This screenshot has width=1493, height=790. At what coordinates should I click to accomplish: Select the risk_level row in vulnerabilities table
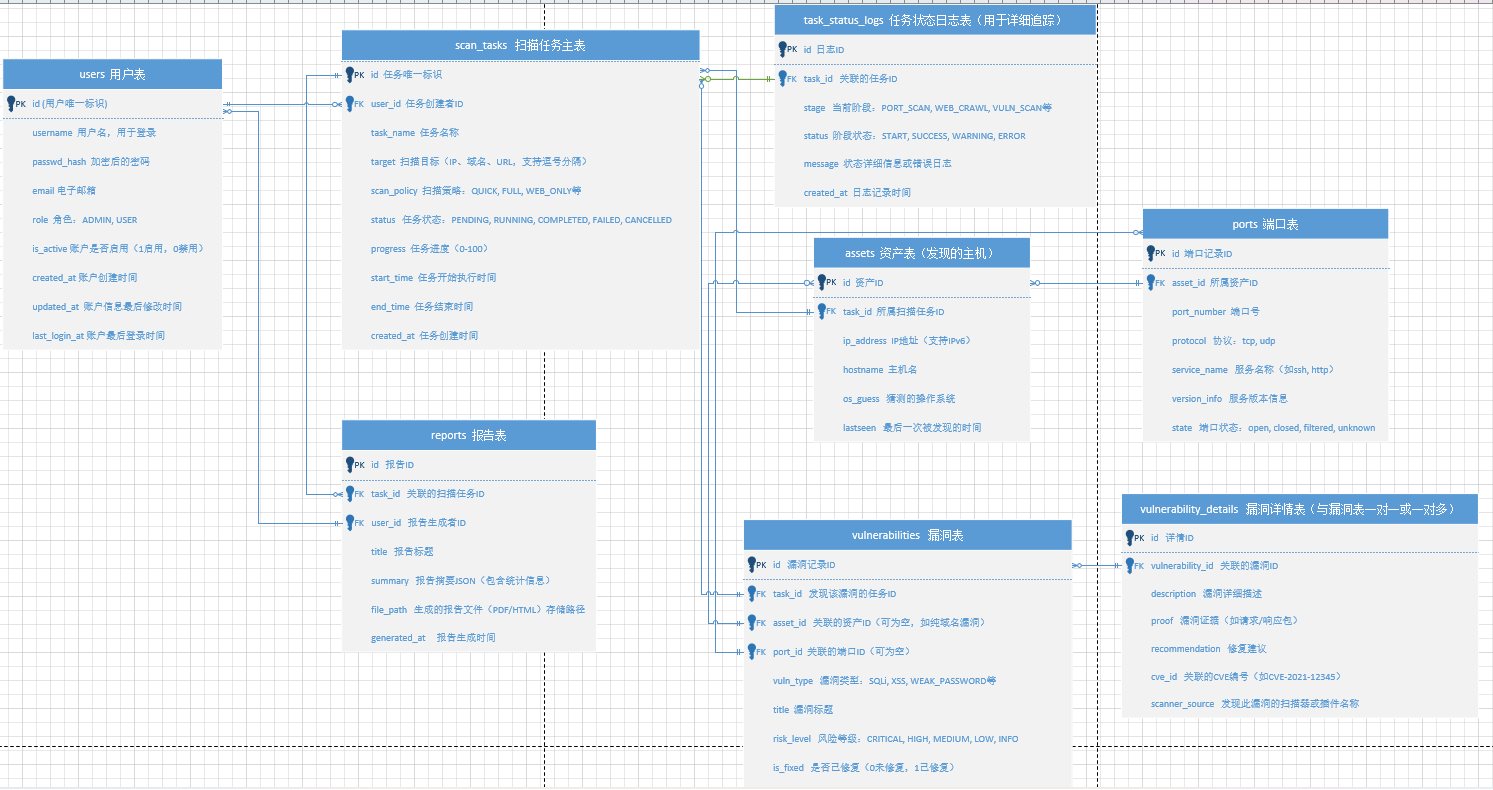(x=907, y=739)
